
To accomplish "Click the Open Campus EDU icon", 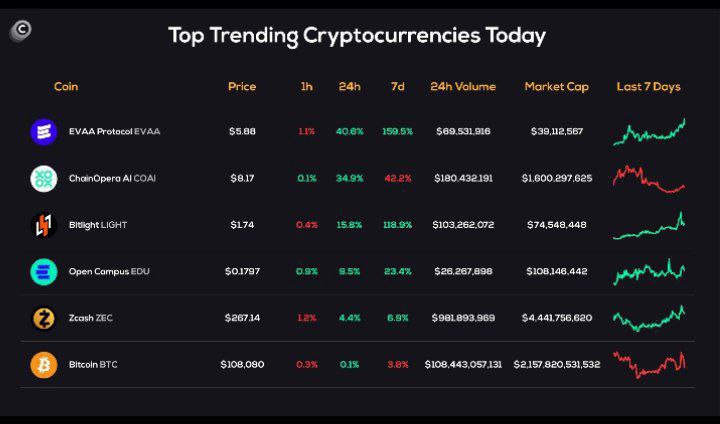I will 44,271.
